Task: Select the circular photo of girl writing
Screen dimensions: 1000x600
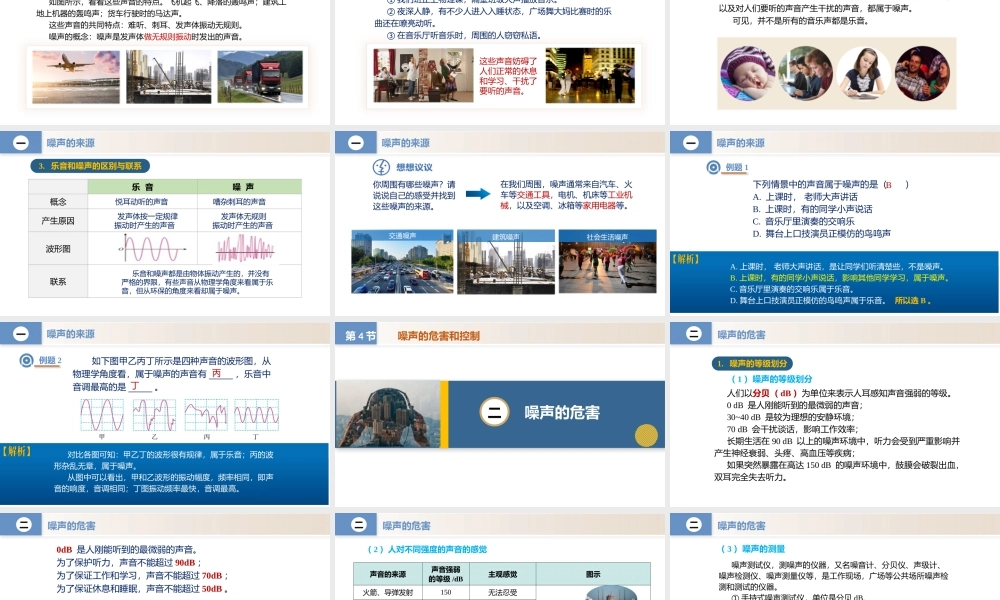Action: (x=864, y=73)
